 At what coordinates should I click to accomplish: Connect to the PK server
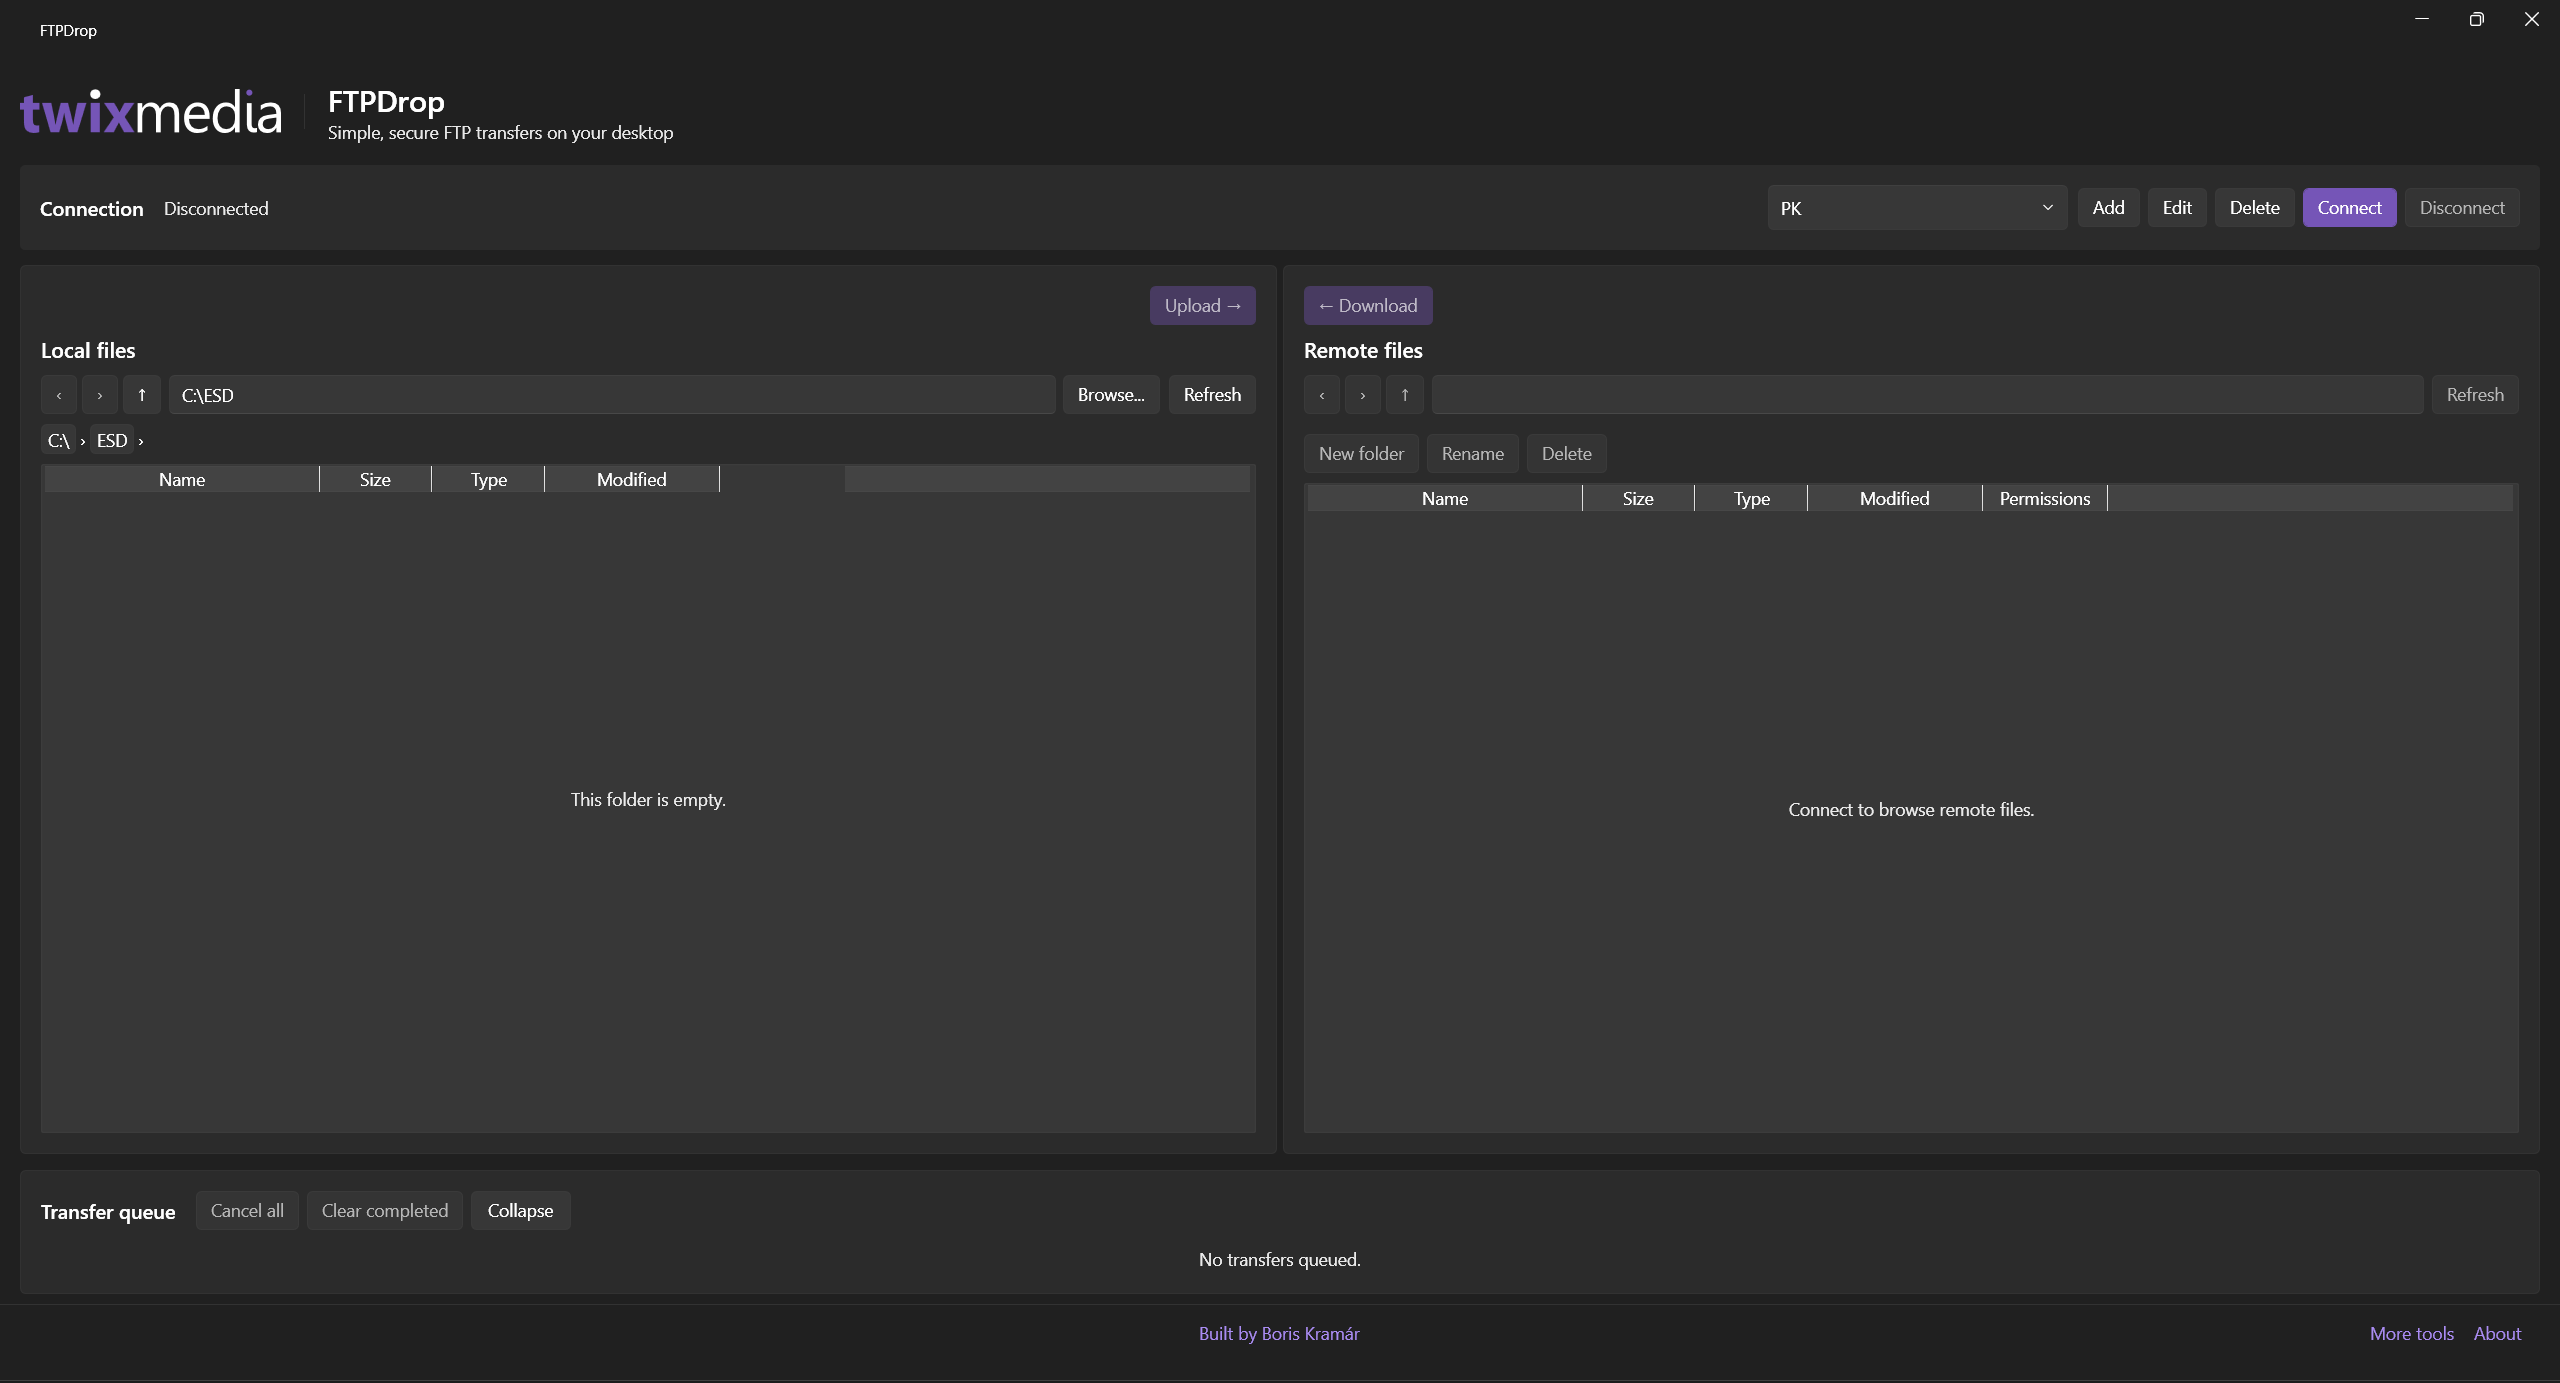pos(2349,208)
